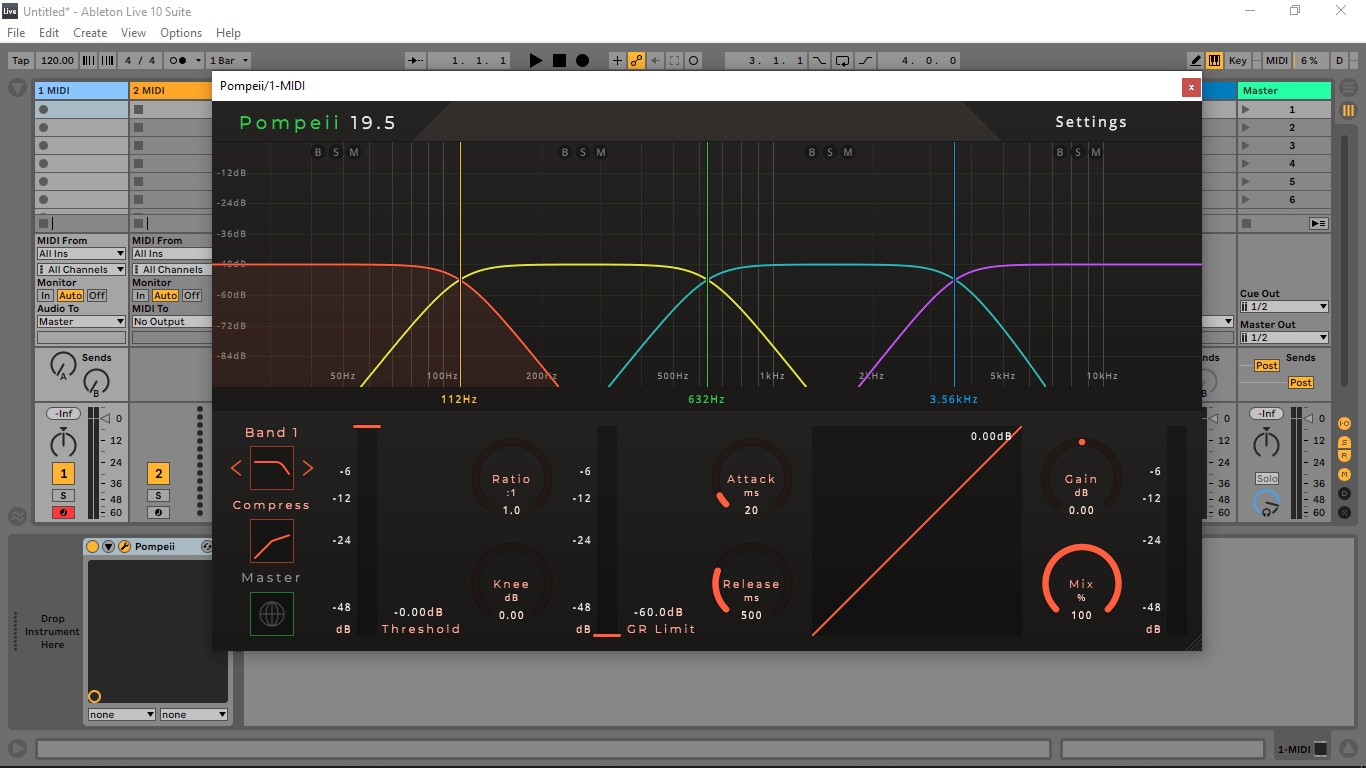
Task: Disarm the red record button on track 1
Action: (63, 513)
